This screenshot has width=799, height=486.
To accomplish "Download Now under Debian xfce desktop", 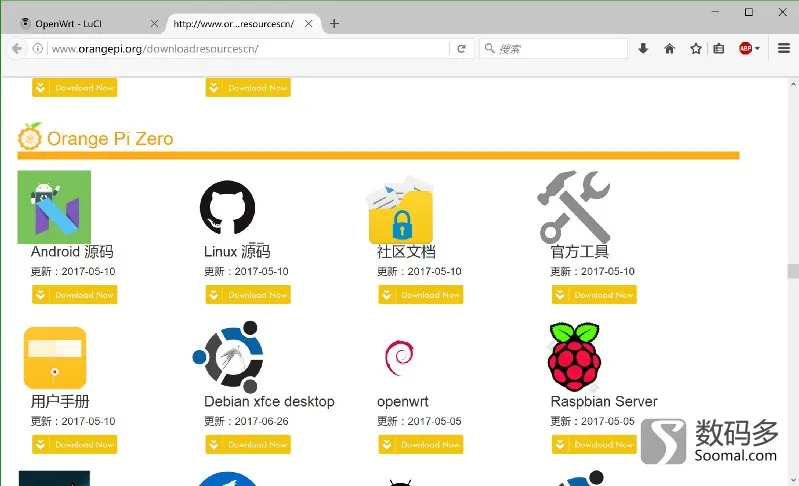I will coord(248,444).
